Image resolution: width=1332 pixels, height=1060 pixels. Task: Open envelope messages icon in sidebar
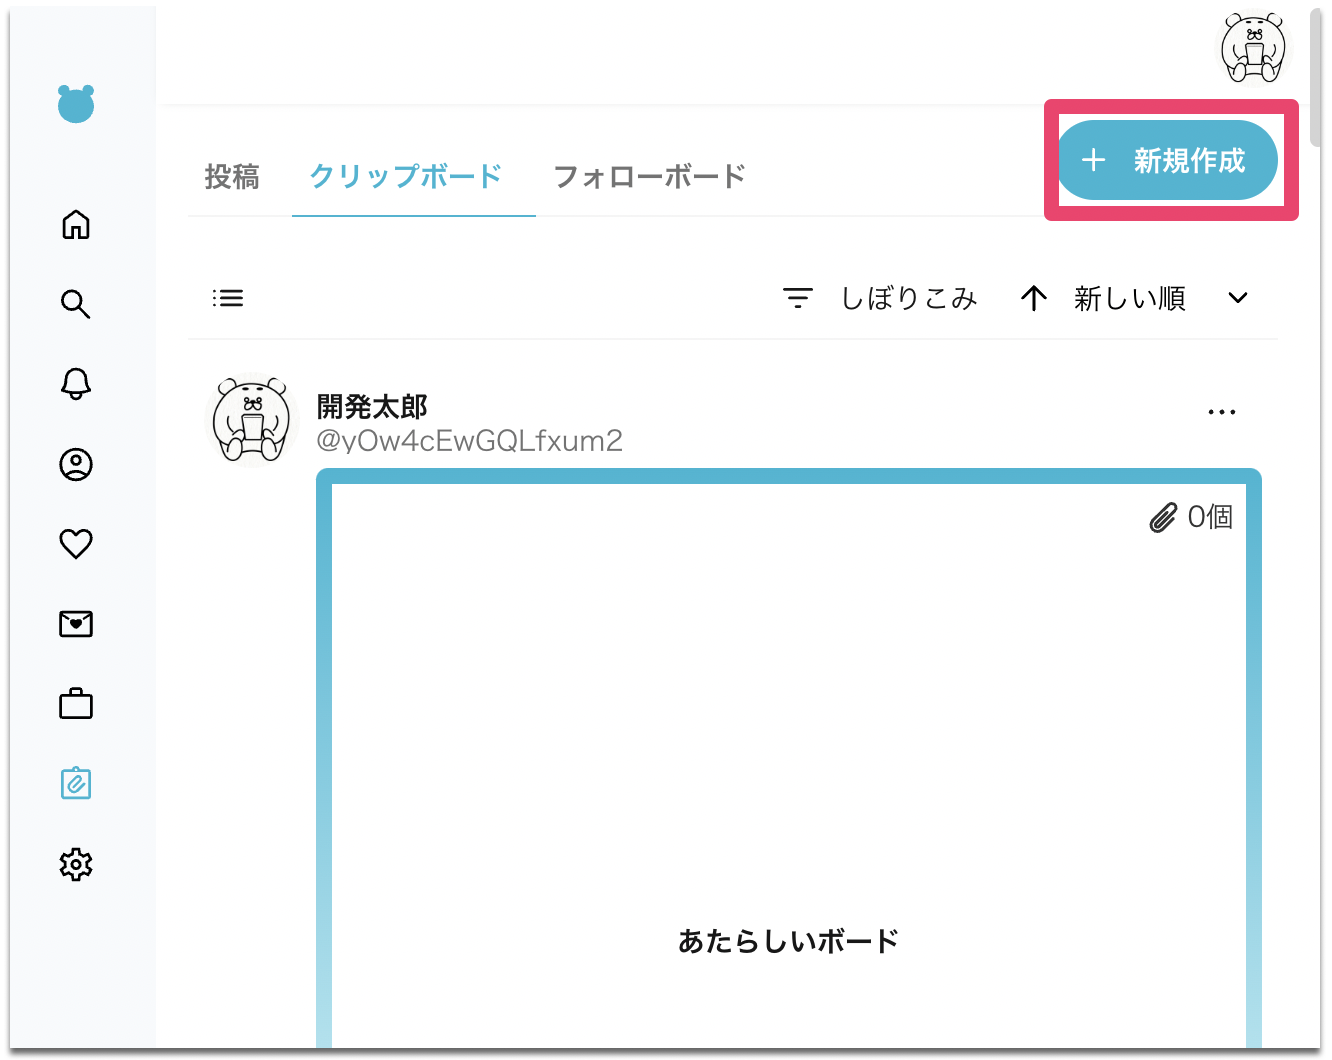76,624
